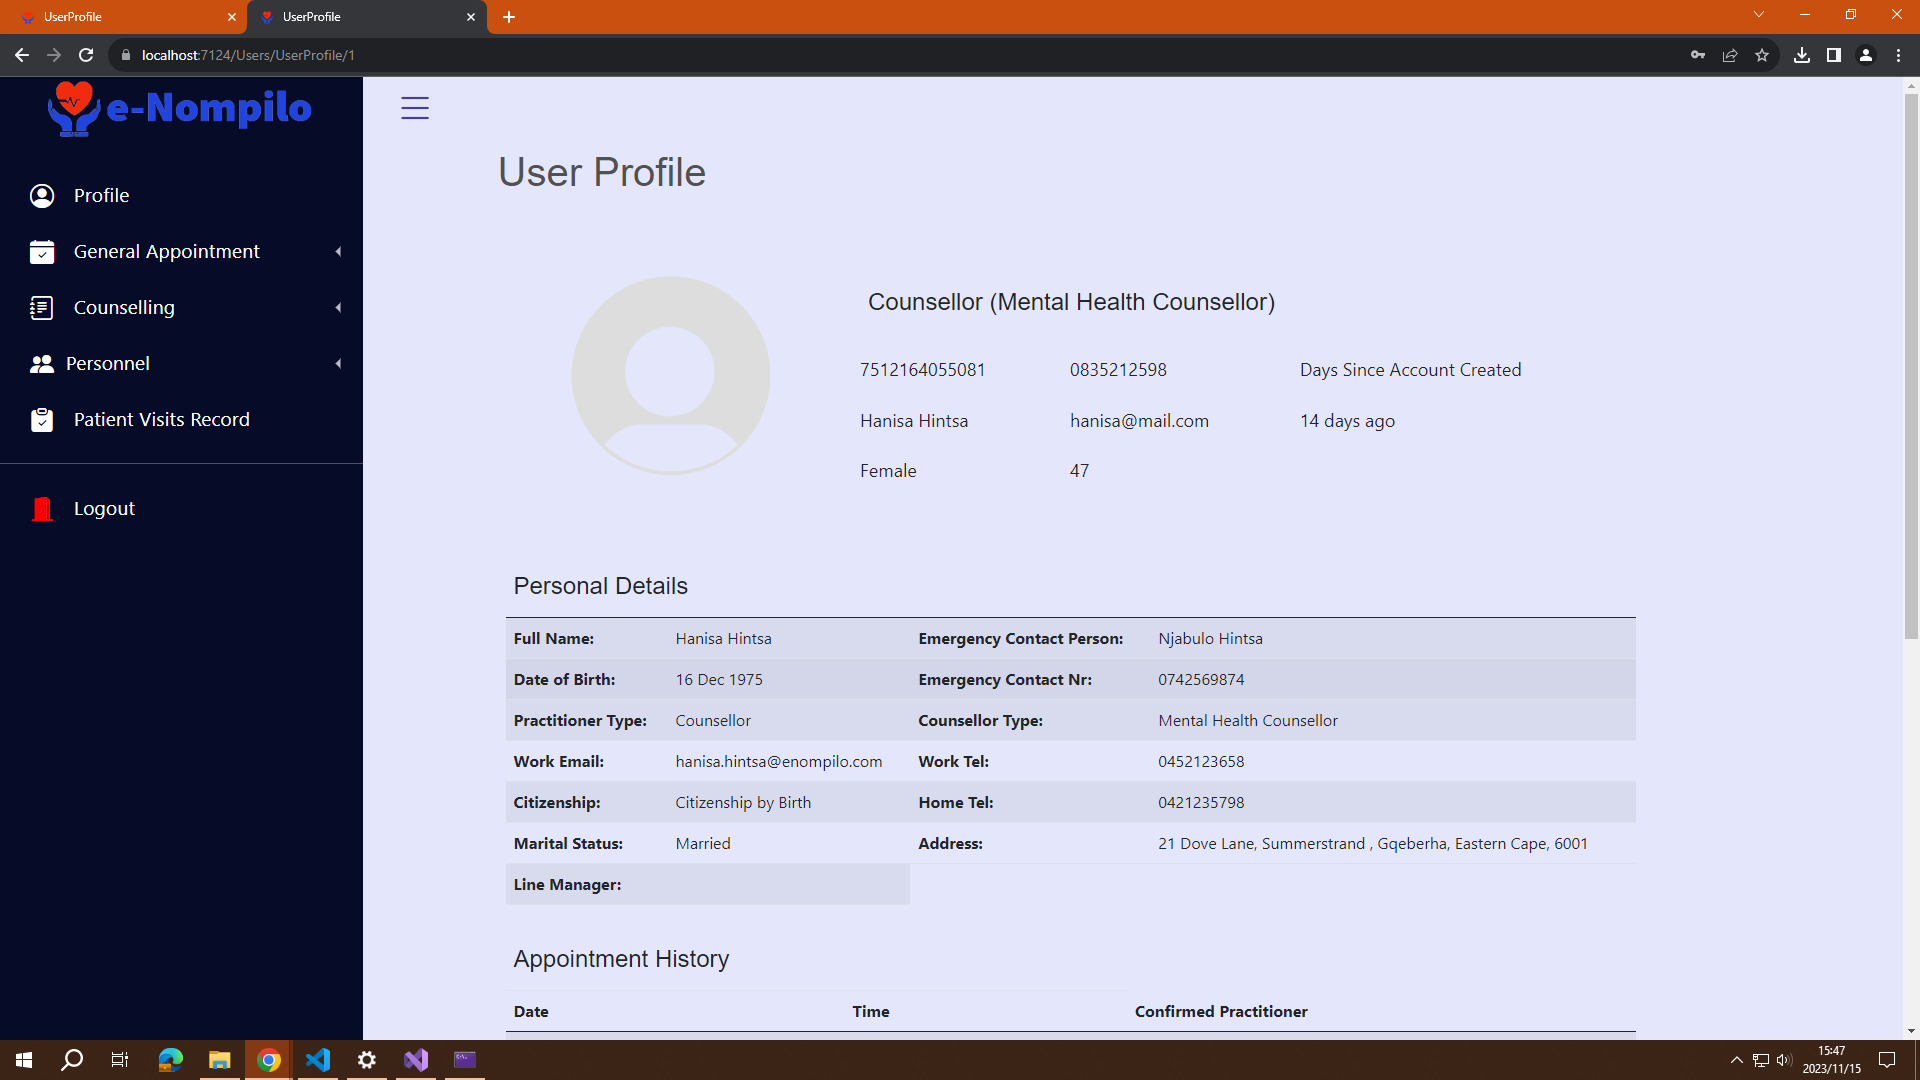1920x1080 pixels.
Task: Switch to the first UserProfile tab
Action: pyautogui.click(x=122, y=17)
